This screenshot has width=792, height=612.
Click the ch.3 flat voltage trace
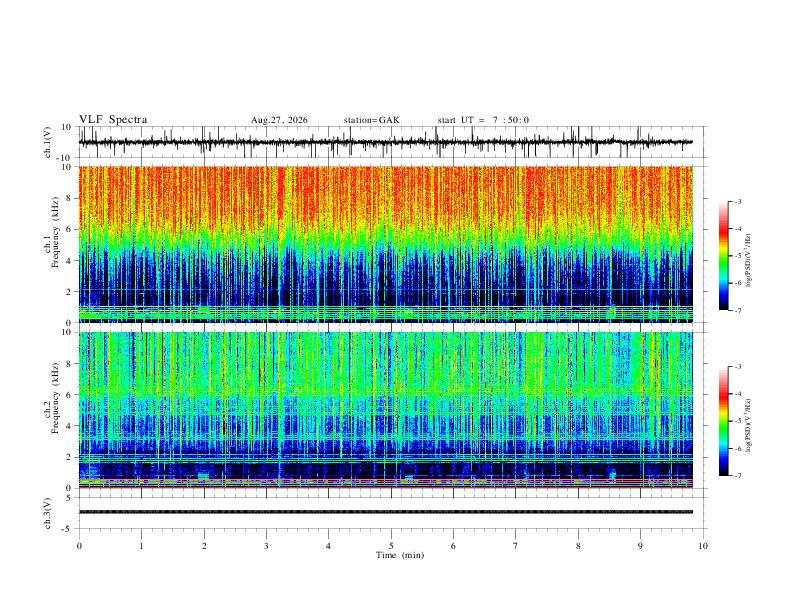pos(385,512)
